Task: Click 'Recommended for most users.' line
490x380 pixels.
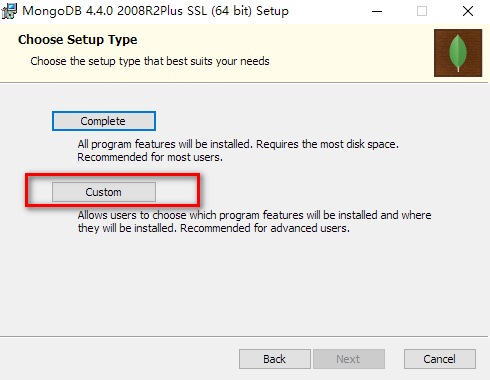Action: [150, 157]
